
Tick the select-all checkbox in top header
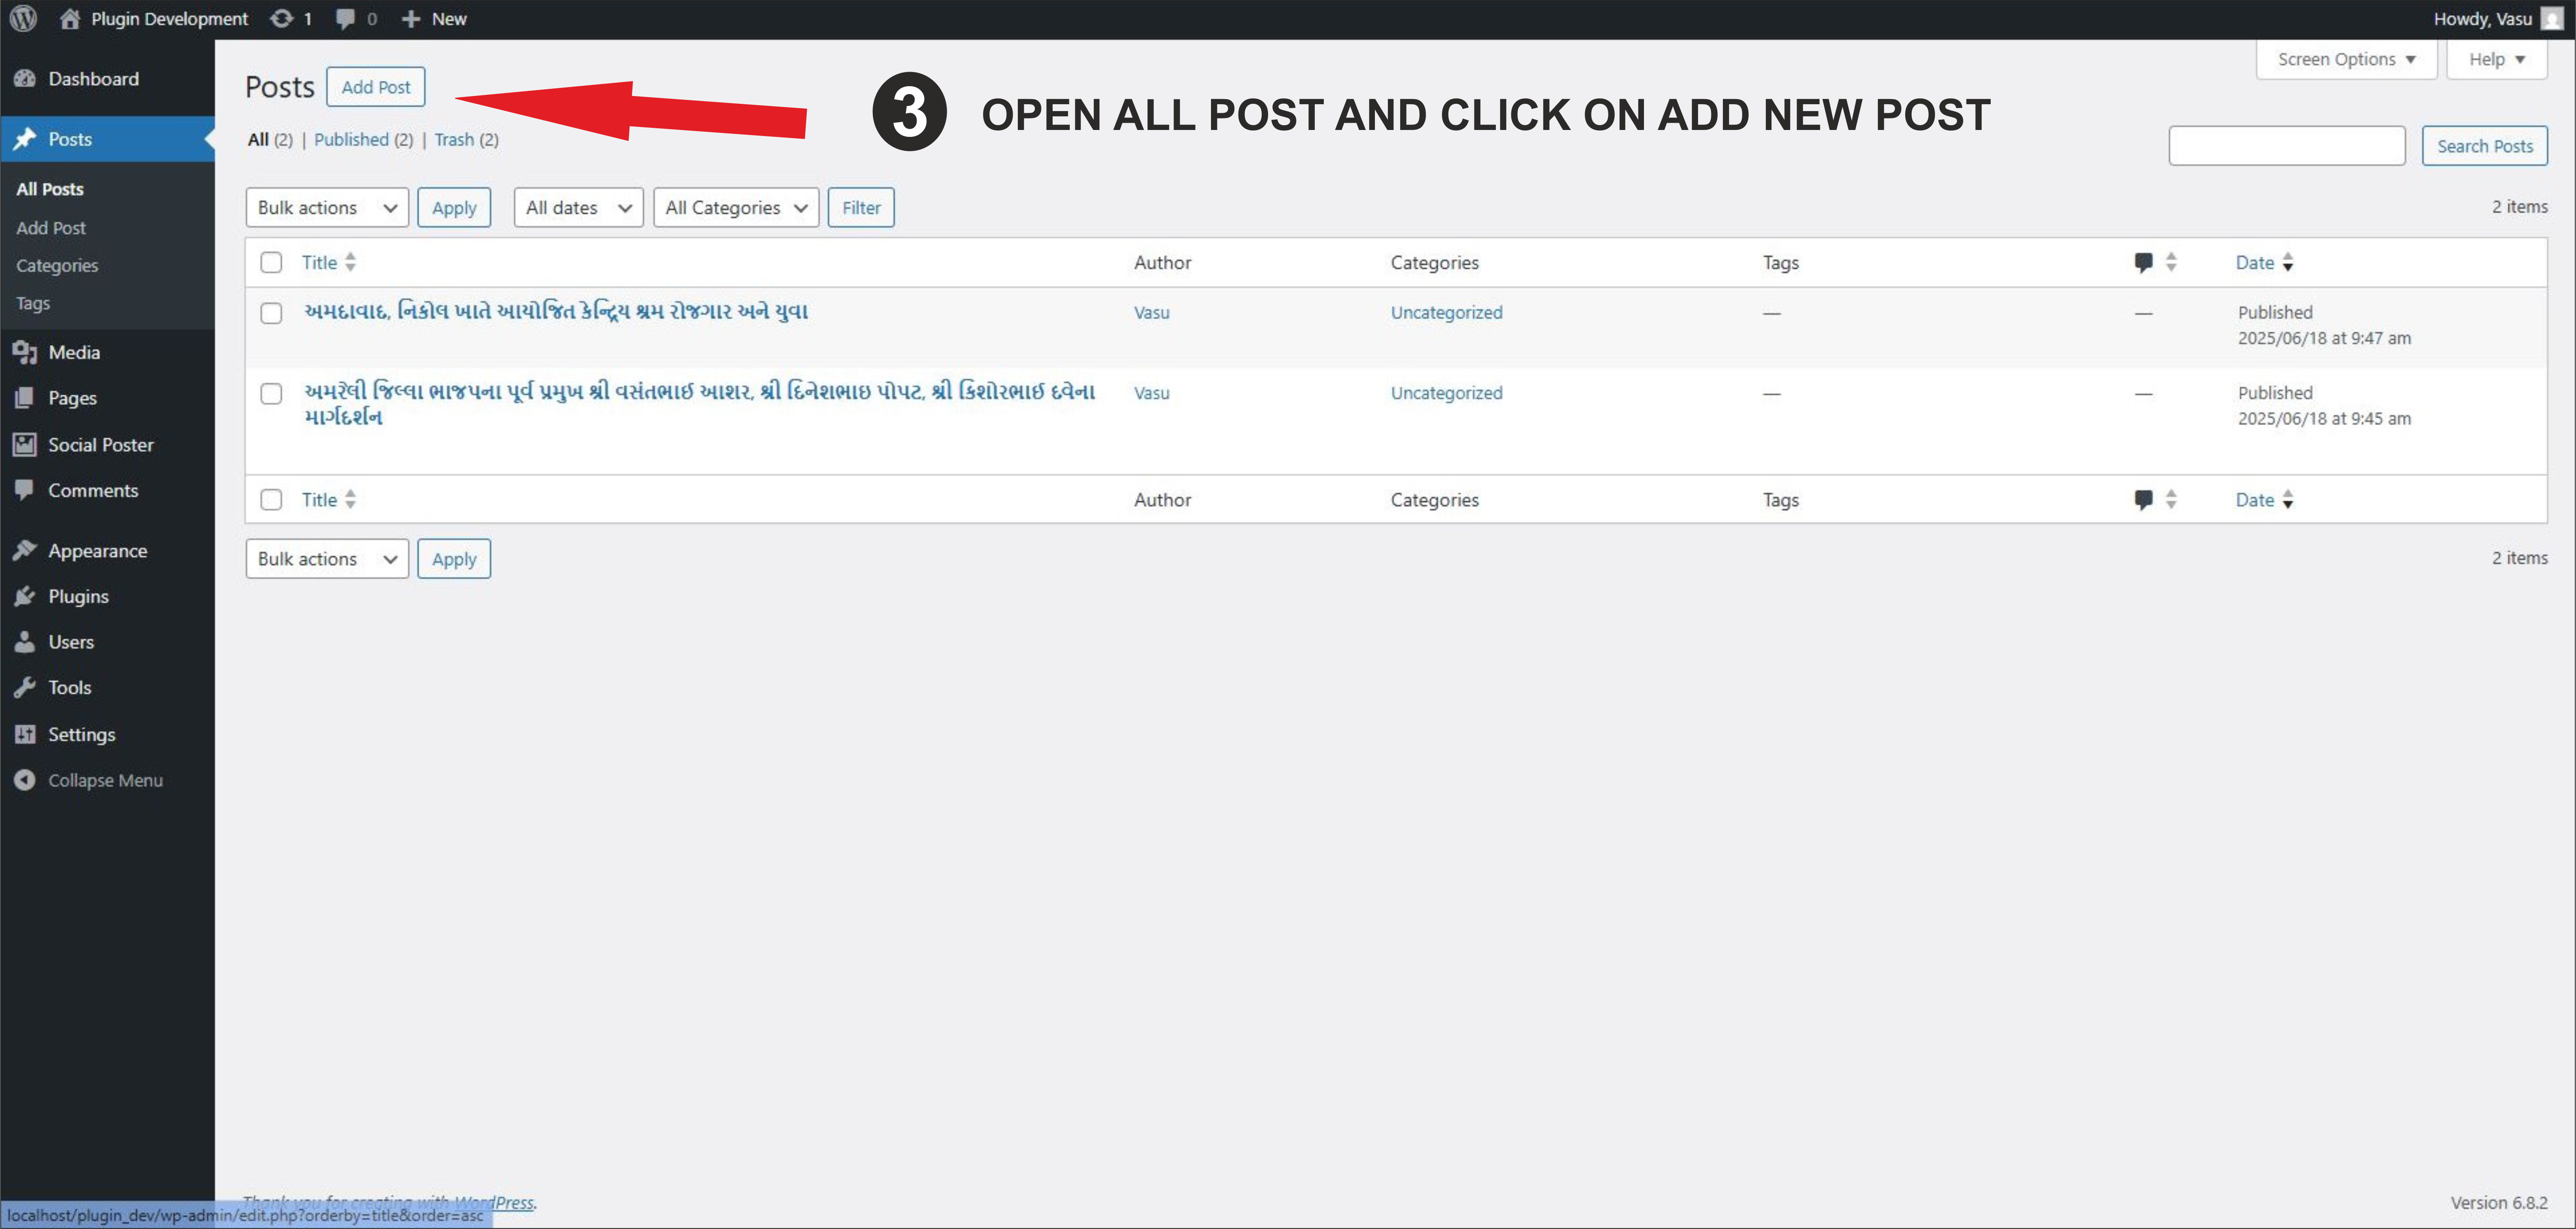pyautogui.click(x=271, y=262)
